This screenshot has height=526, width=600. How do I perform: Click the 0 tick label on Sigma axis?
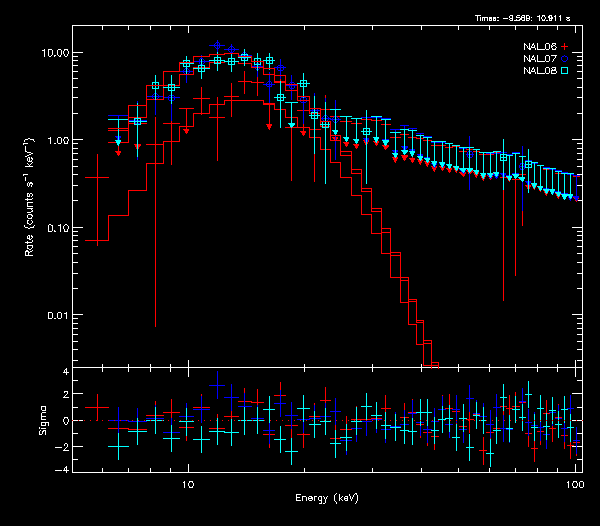(66, 421)
